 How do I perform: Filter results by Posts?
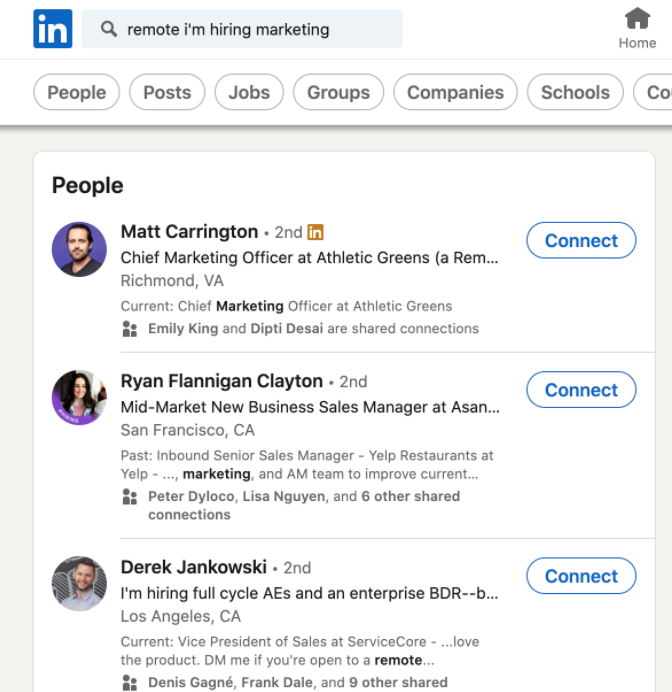[x=167, y=93]
